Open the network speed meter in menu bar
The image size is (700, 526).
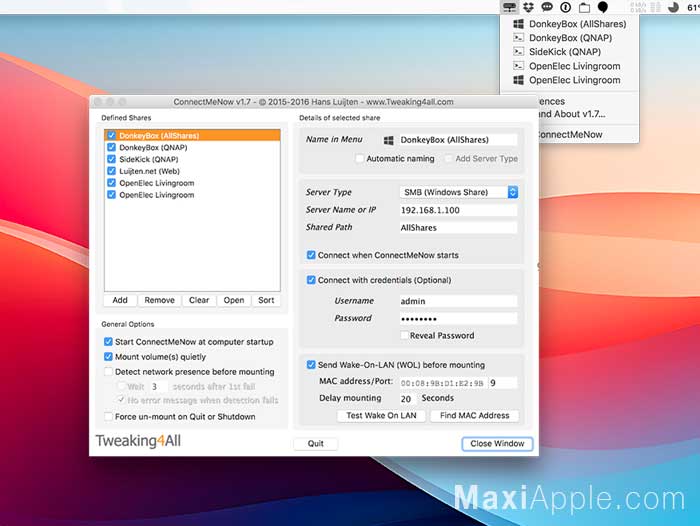(x=638, y=7)
